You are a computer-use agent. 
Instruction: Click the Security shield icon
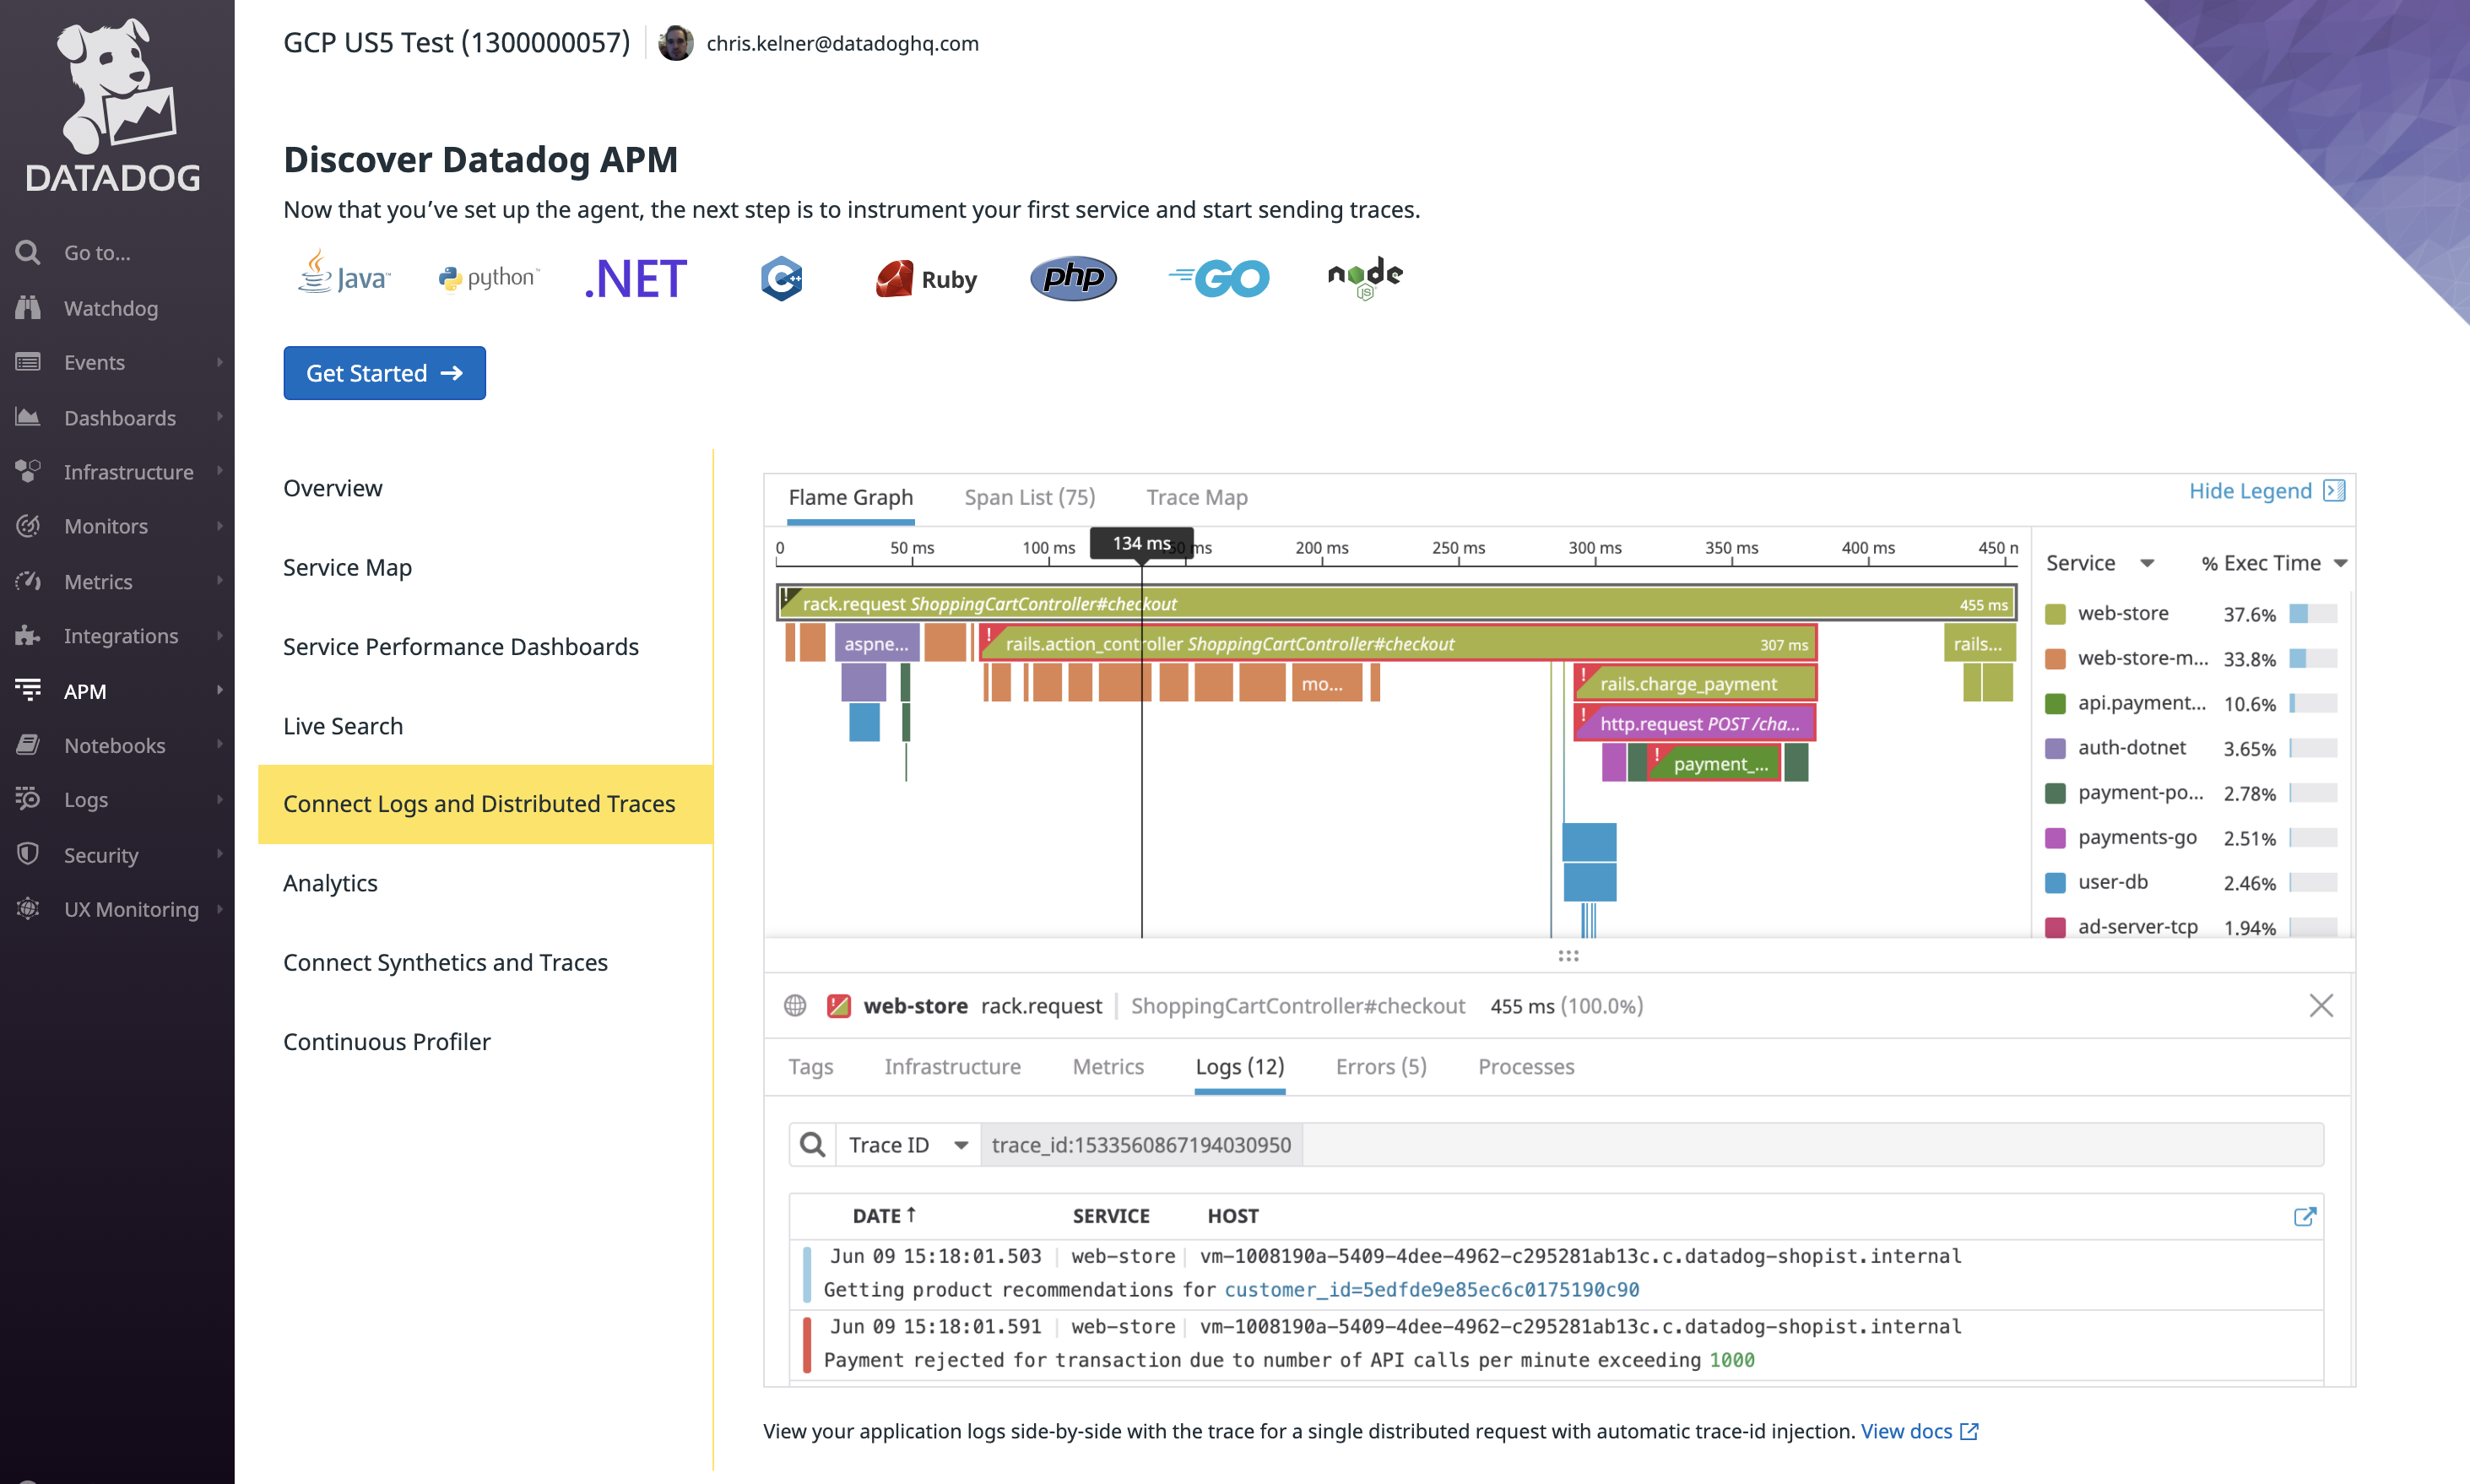(28, 854)
